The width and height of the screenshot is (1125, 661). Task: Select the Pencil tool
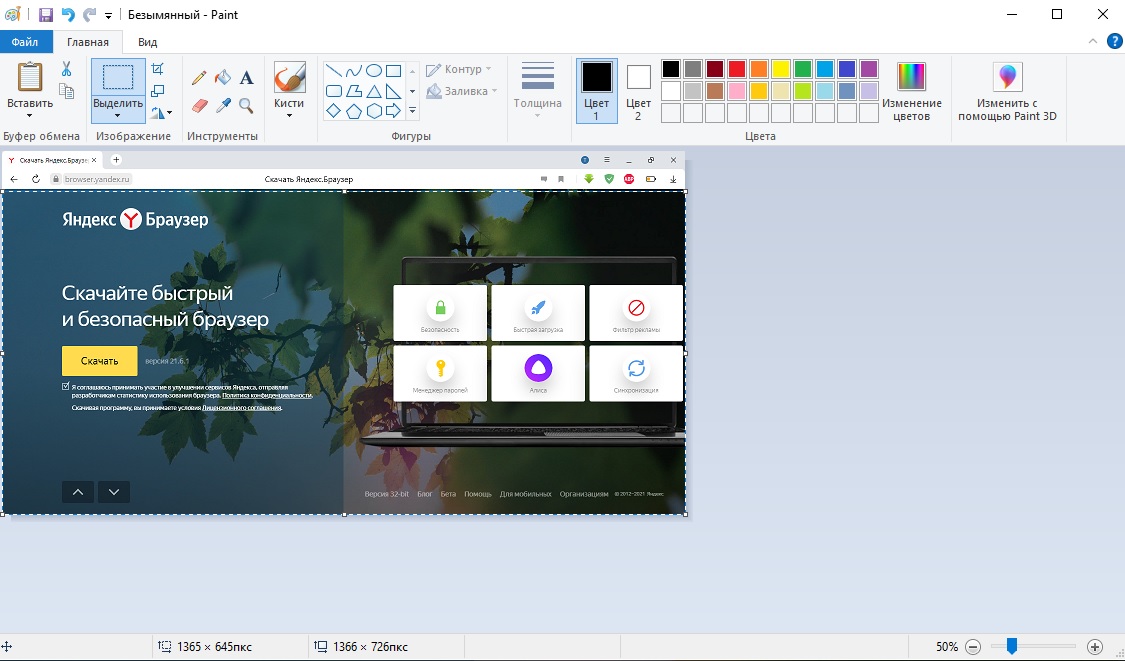pyautogui.click(x=199, y=77)
